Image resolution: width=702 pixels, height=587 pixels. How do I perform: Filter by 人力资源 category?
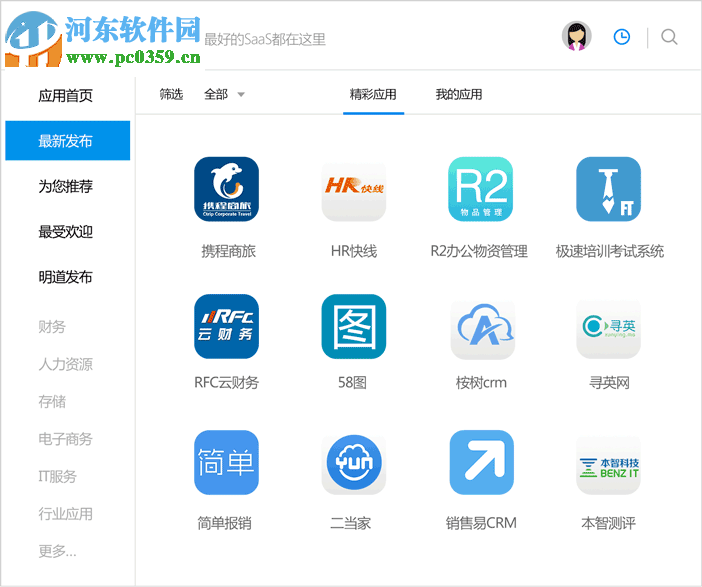click(65, 364)
